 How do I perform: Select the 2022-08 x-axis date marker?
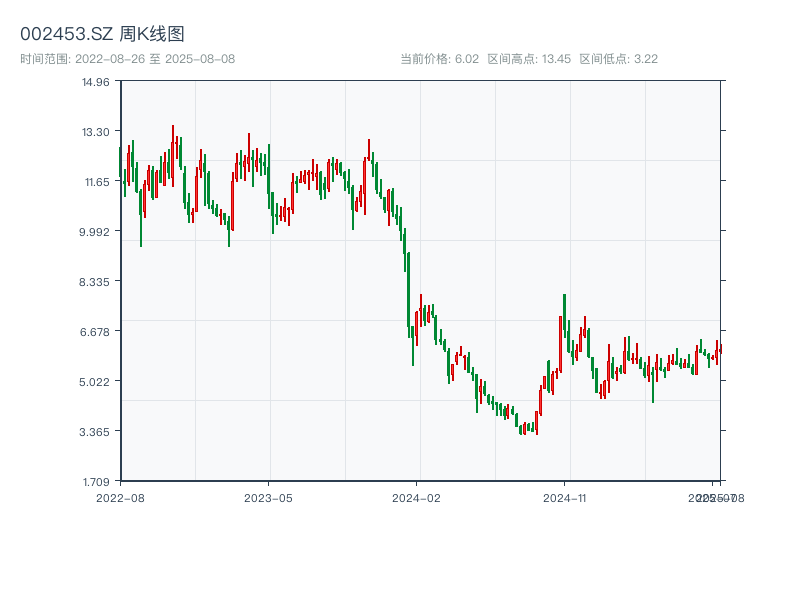pos(120,497)
